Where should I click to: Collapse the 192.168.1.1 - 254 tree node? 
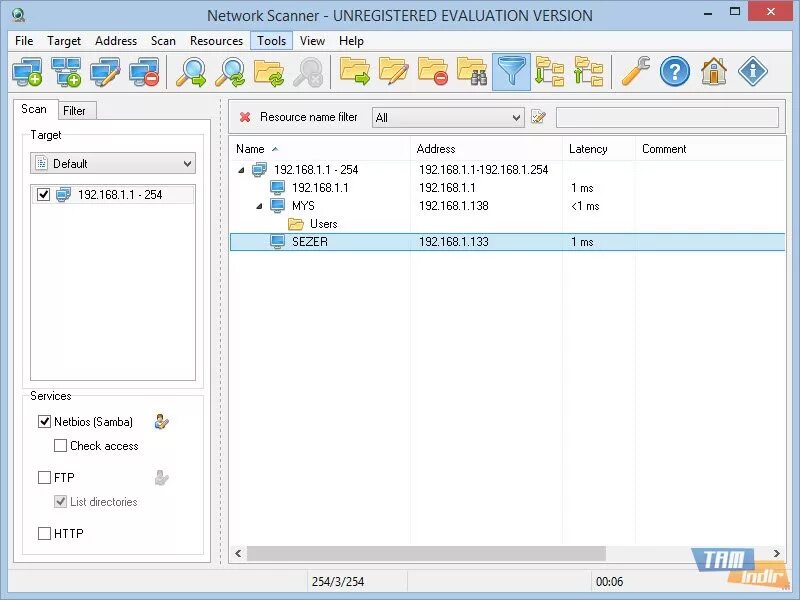click(241, 170)
